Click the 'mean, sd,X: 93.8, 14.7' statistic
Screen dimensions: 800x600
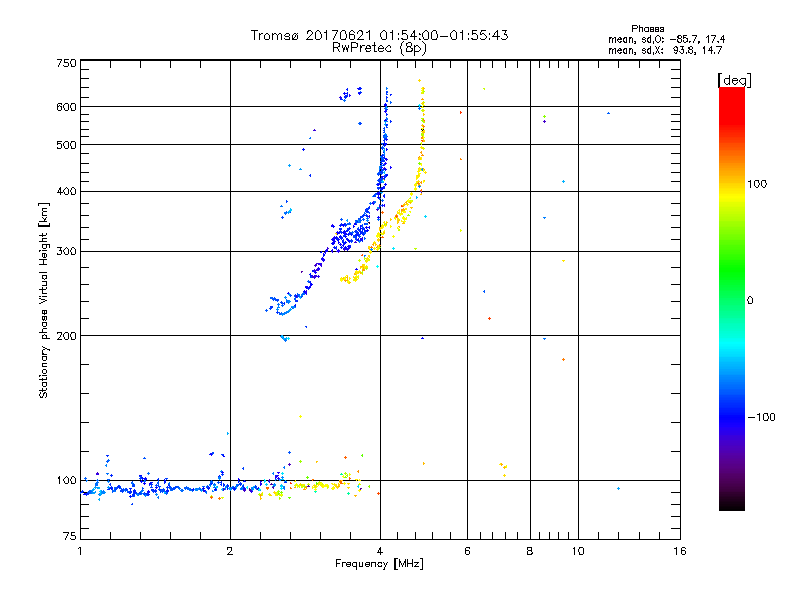click(665, 50)
